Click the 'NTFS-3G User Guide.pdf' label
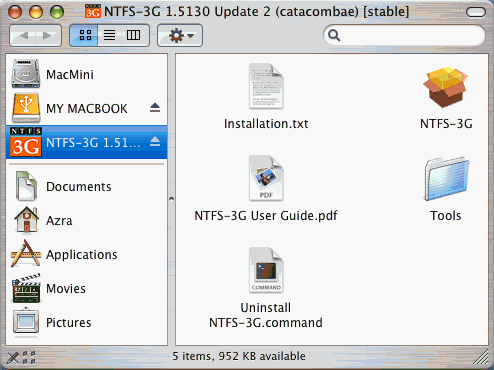 click(266, 216)
